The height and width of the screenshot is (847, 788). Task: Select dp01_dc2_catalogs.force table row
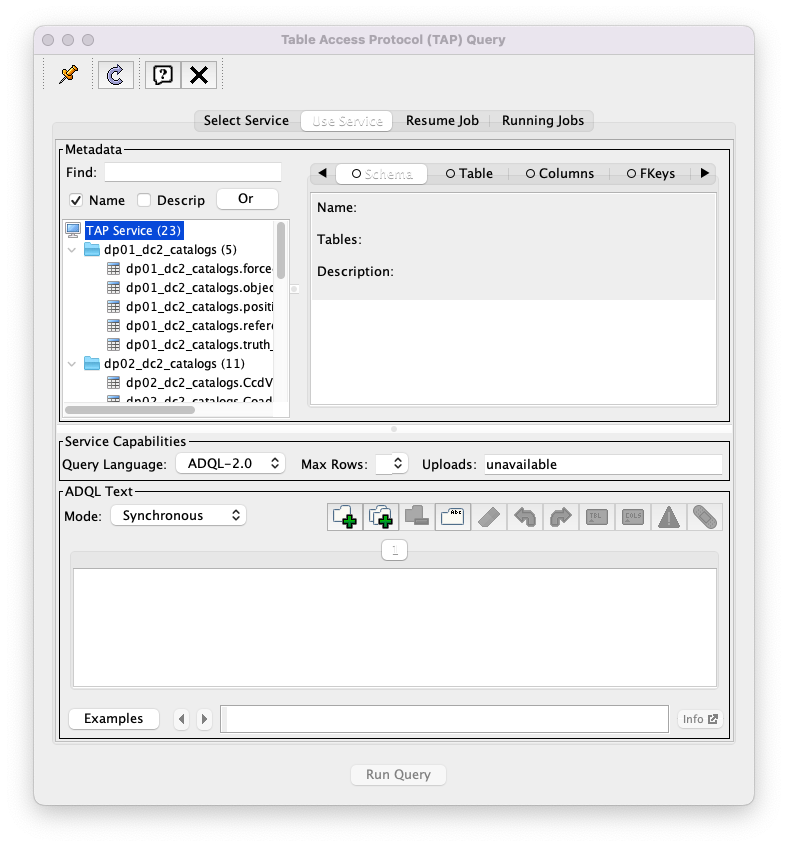coord(199,268)
